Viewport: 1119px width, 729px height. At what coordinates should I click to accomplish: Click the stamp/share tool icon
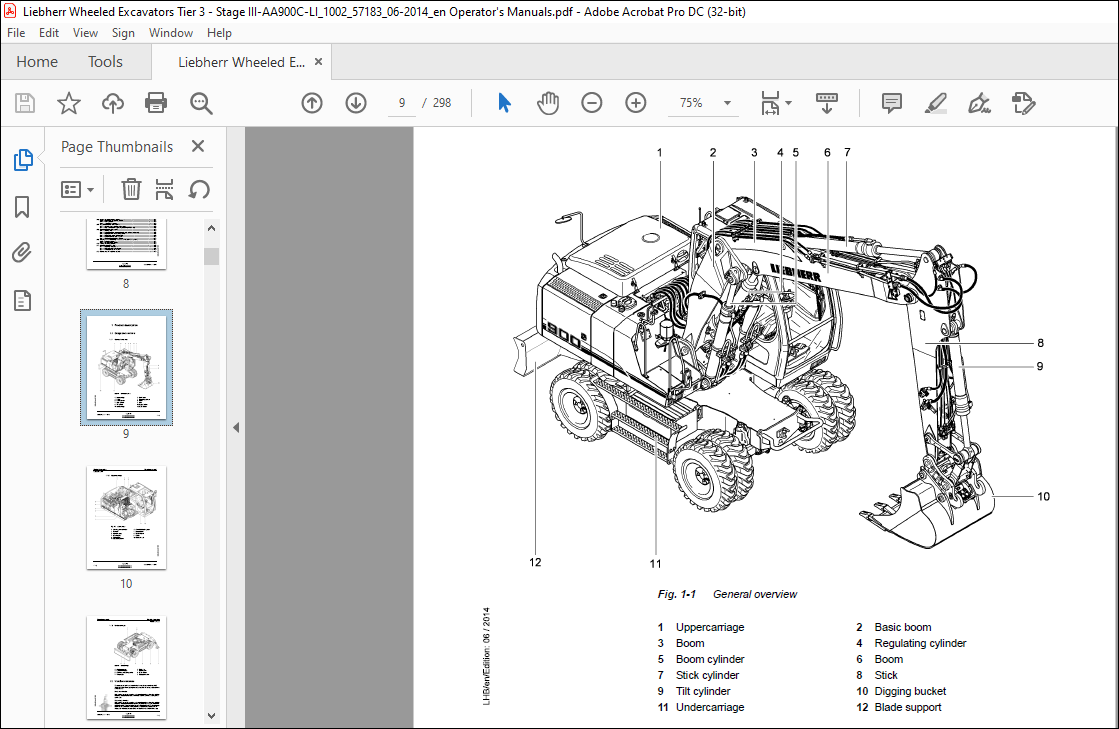pos(1023,103)
